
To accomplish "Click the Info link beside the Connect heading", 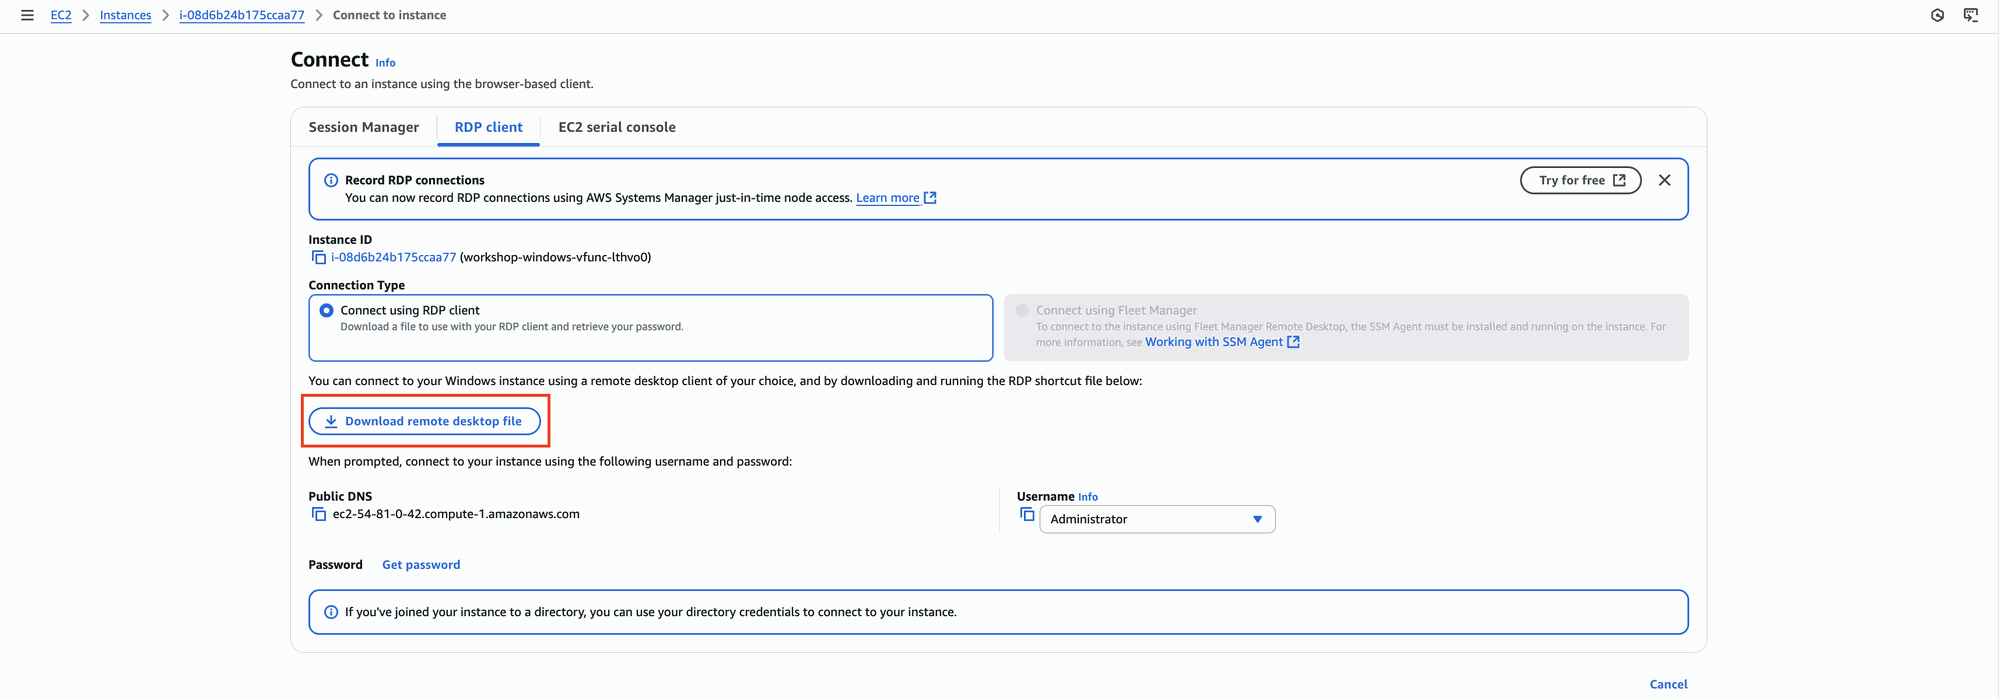I will (385, 63).
